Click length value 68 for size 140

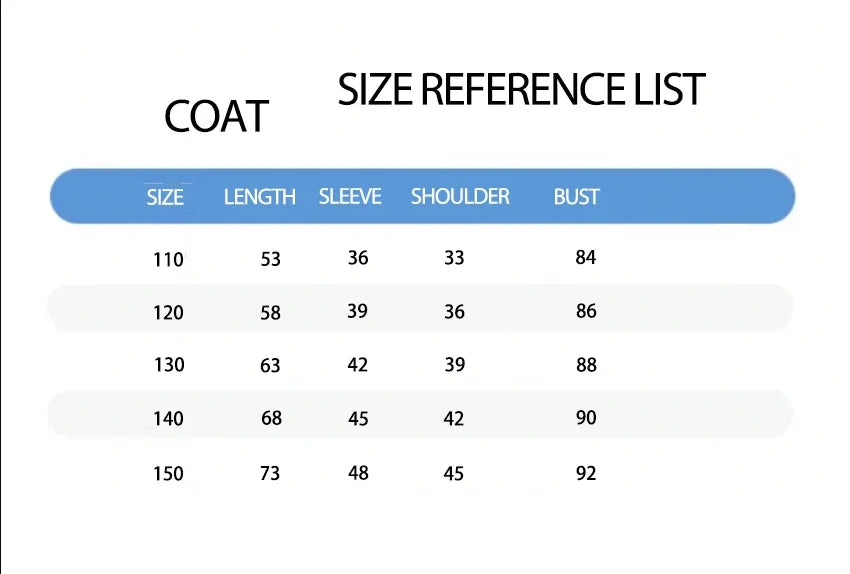click(x=271, y=418)
